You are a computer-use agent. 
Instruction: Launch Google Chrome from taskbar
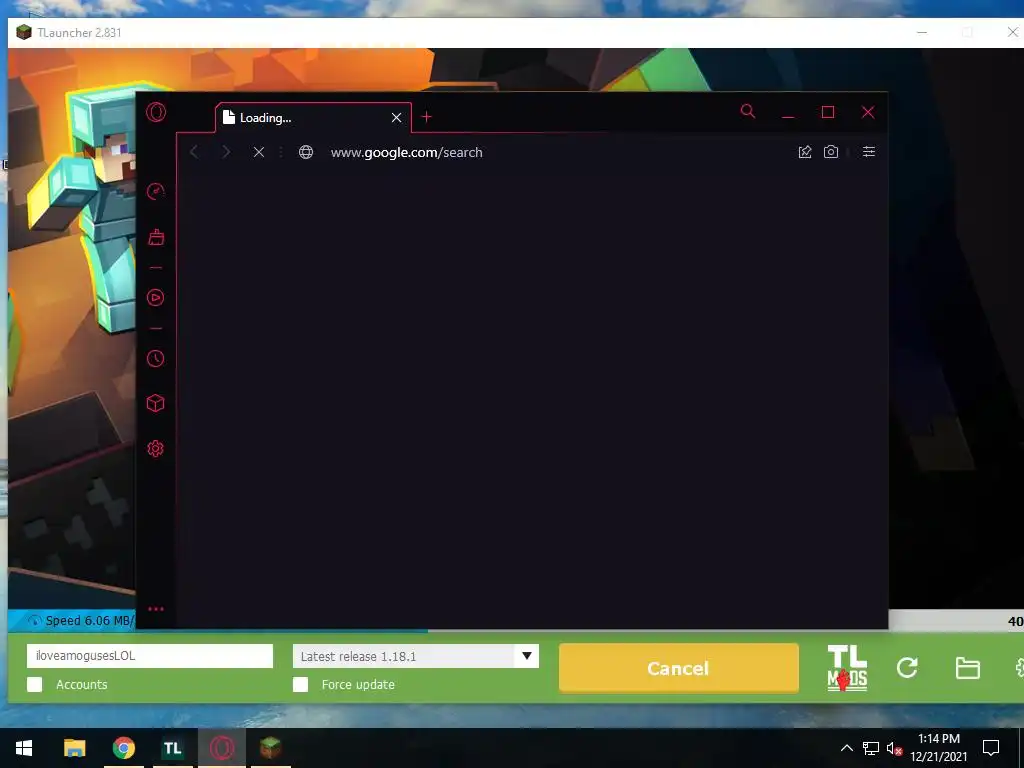click(x=123, y=748)
